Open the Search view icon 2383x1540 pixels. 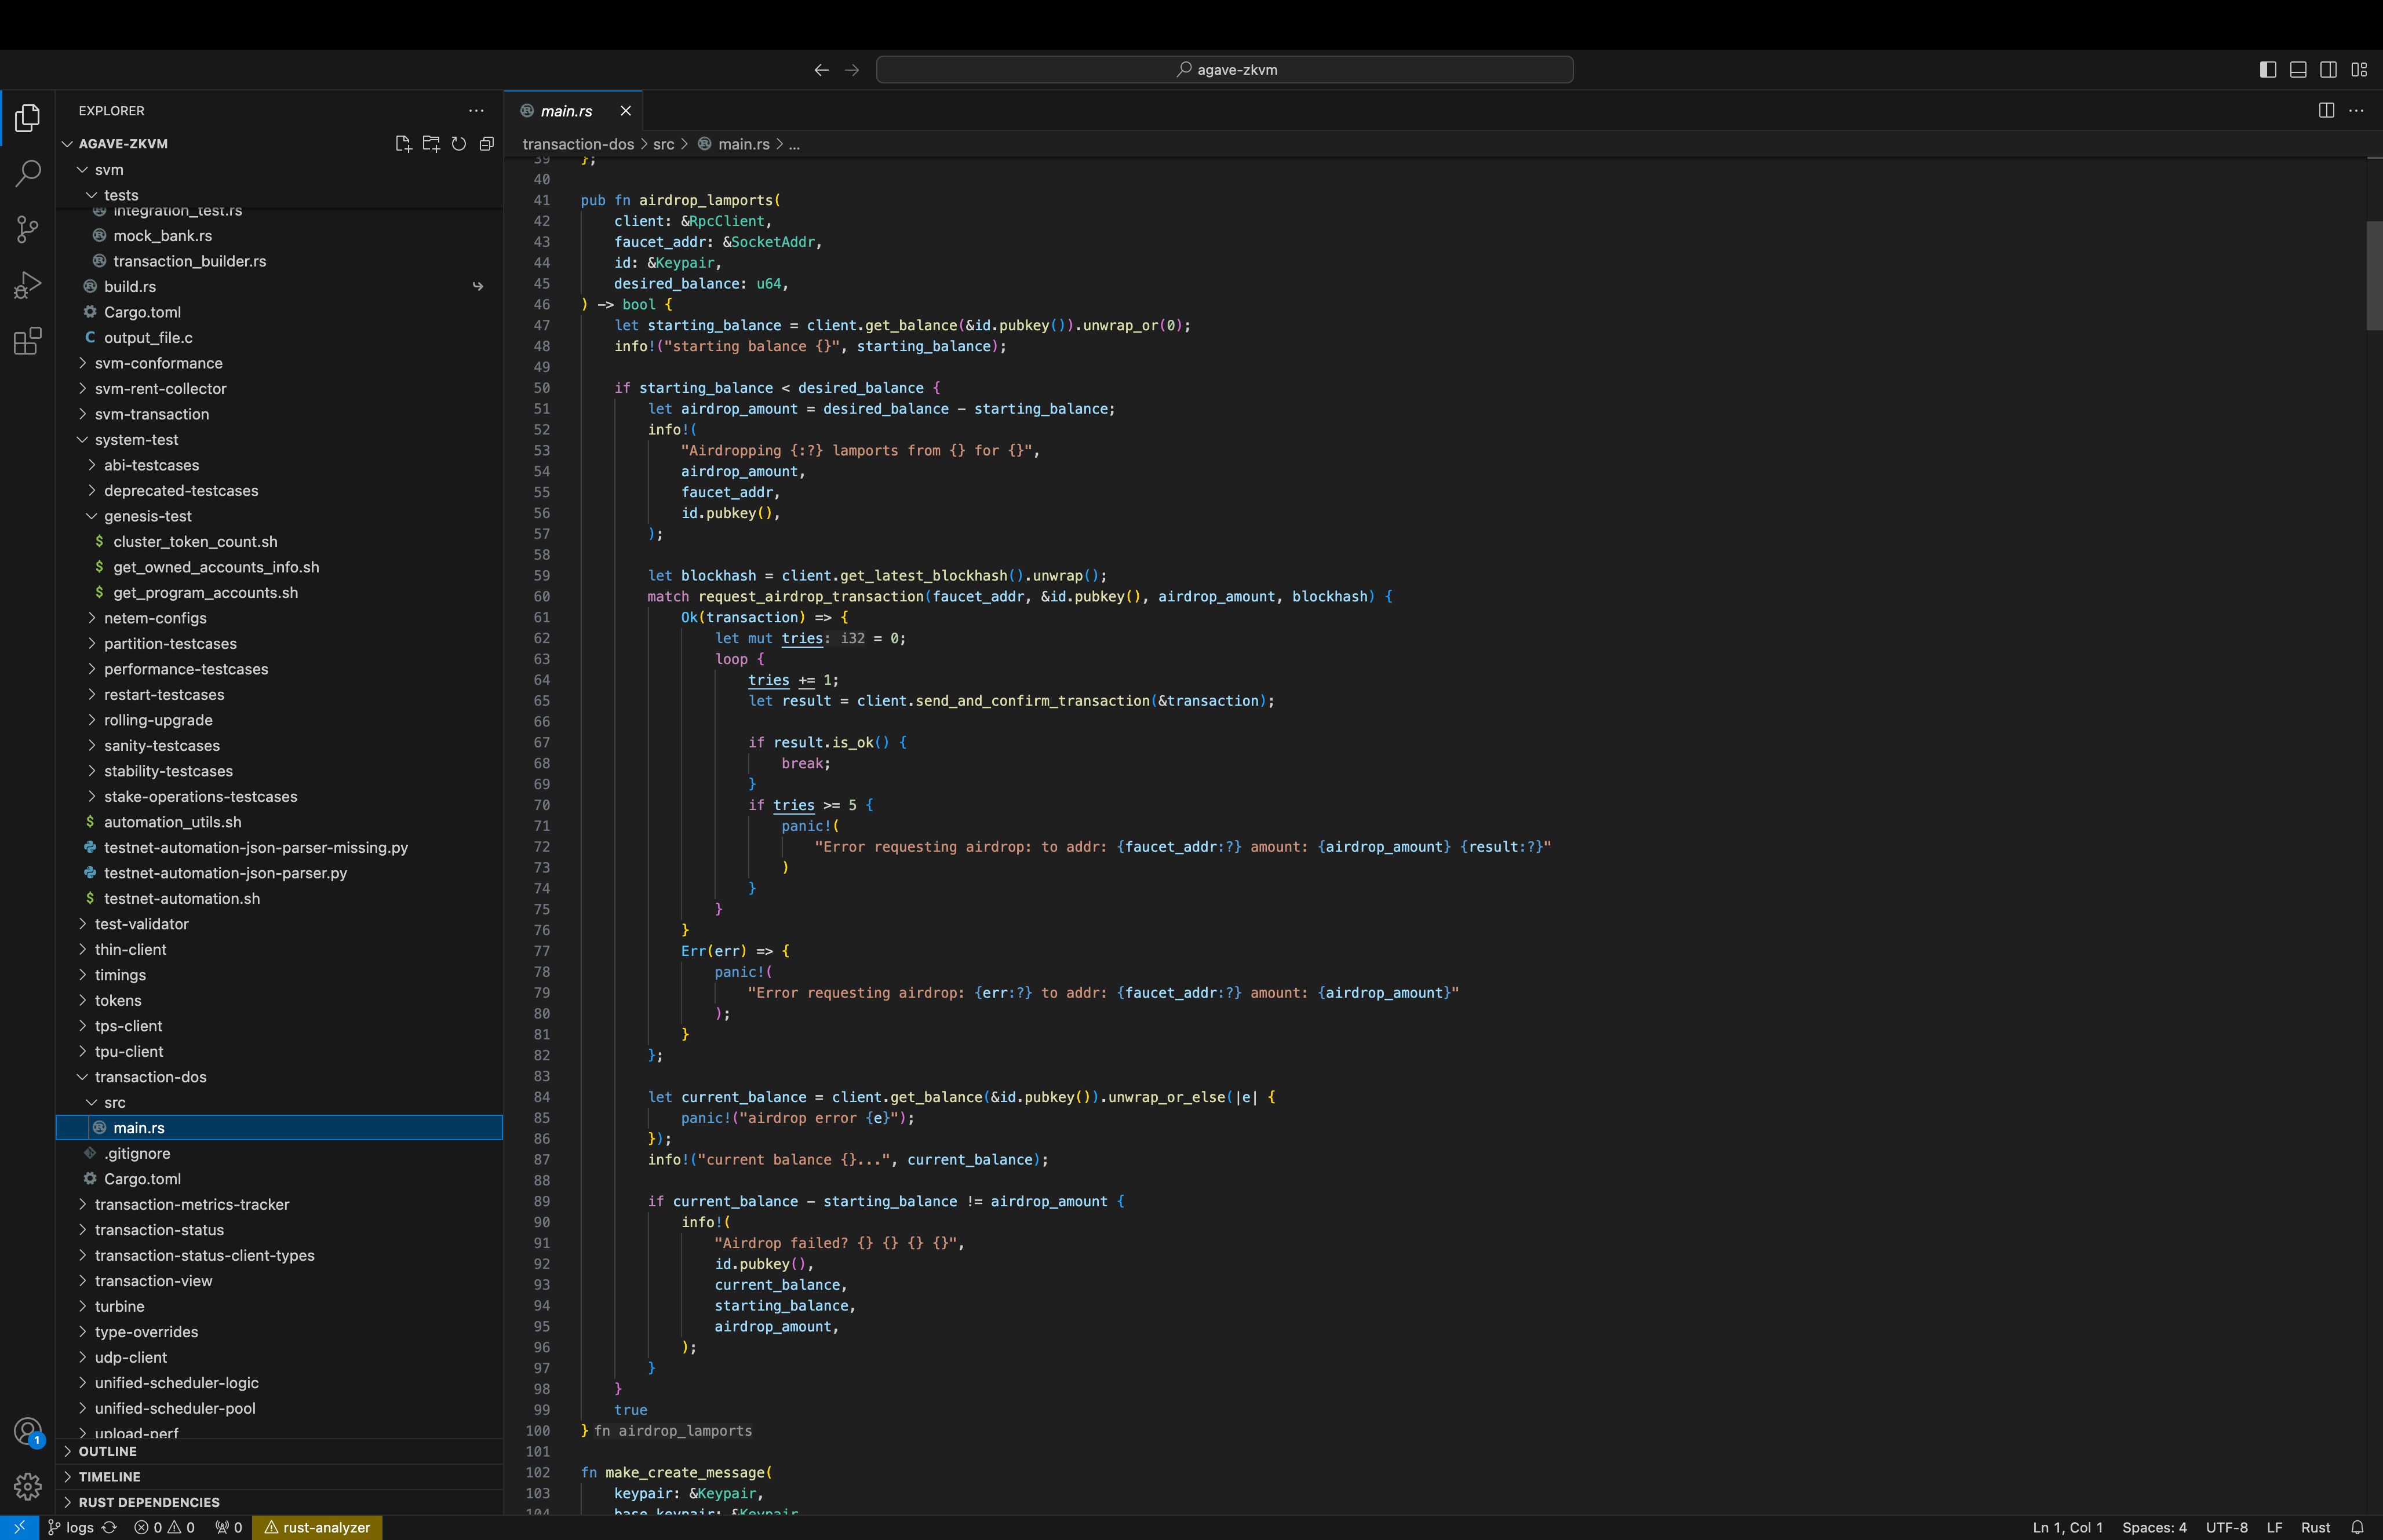[28, 174]
